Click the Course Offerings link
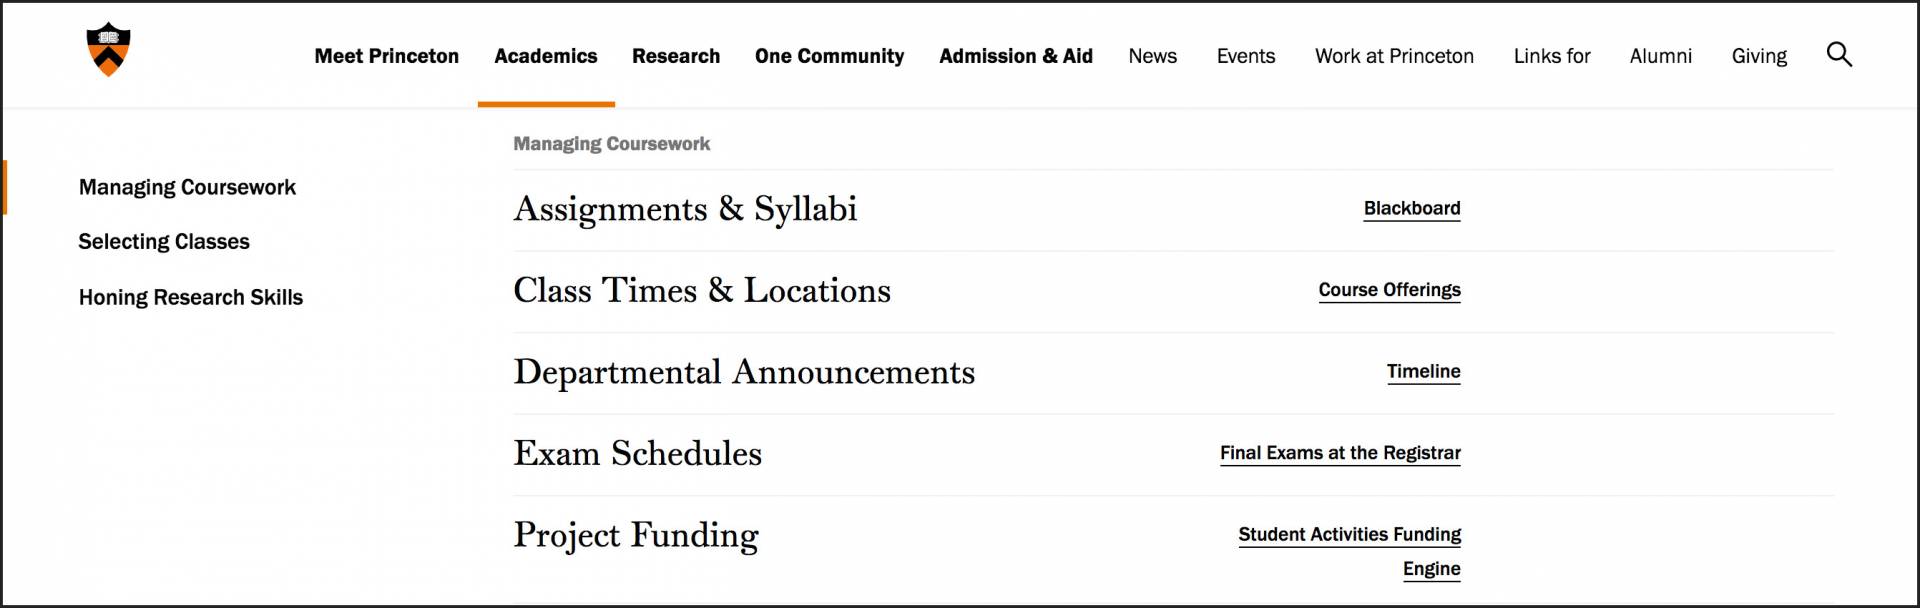 tap(1389, 290)
